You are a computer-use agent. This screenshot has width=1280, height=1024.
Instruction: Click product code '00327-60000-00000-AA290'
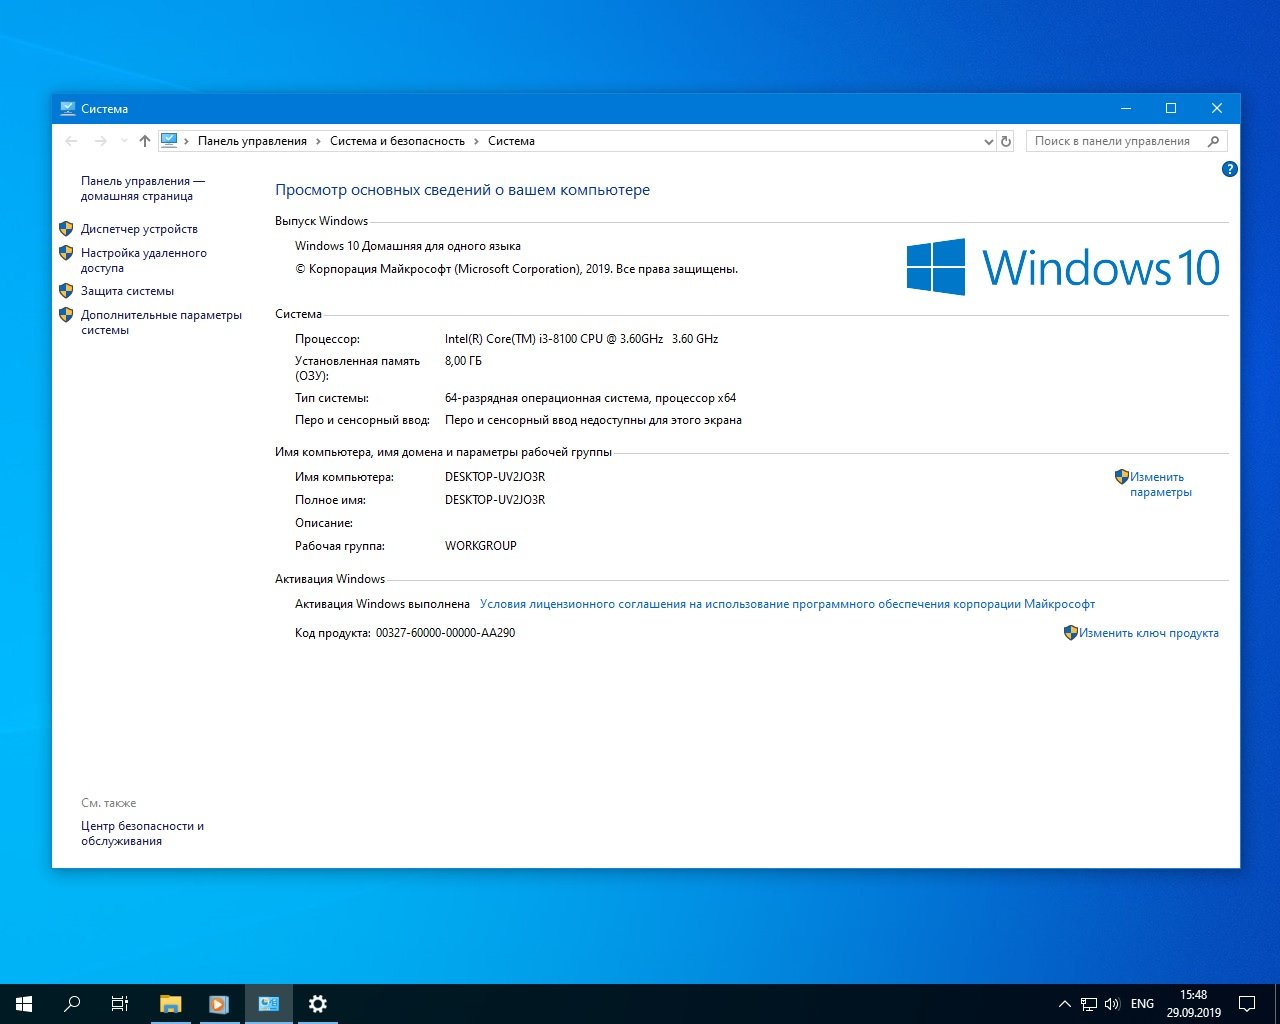pyautogui.click(x=445, y=633)
